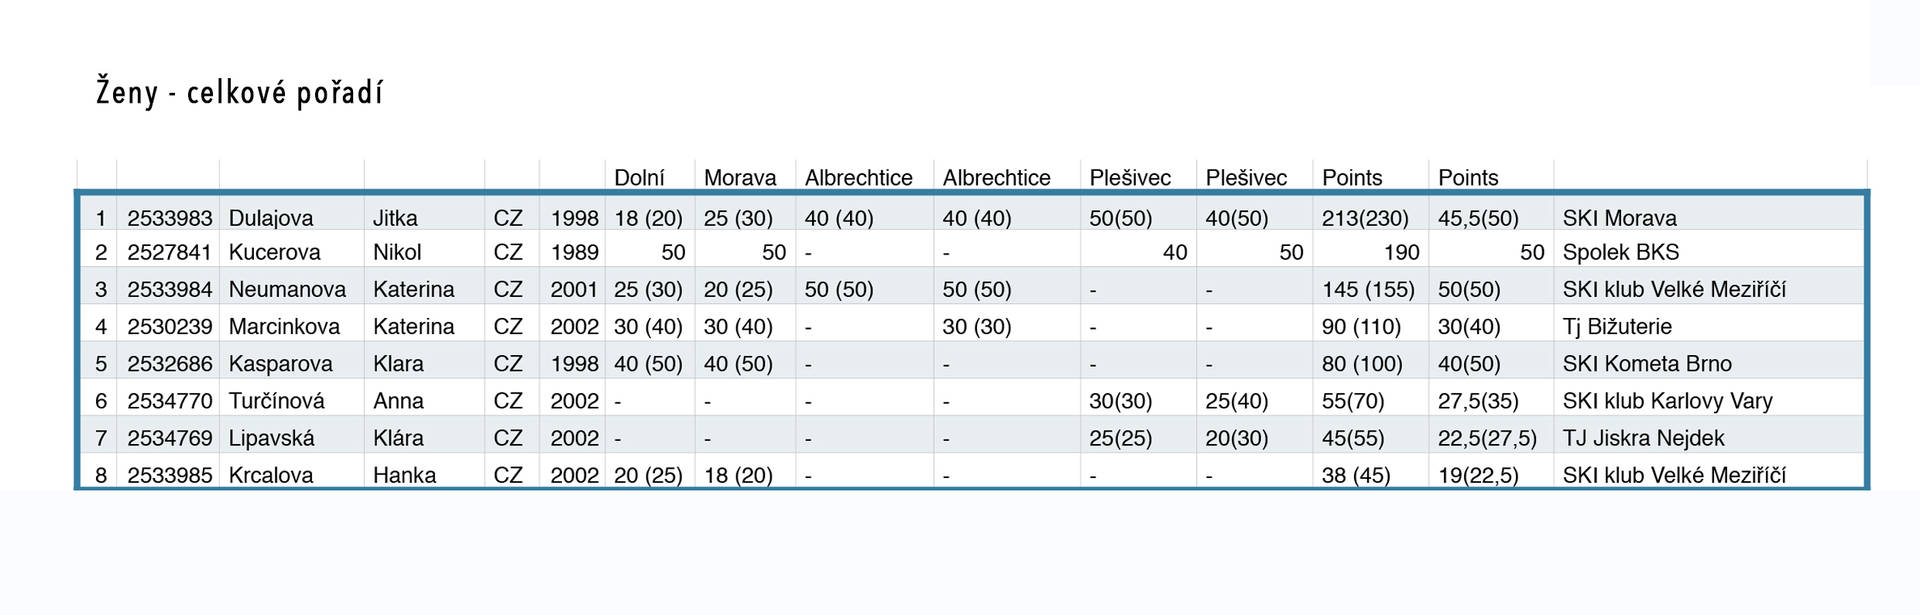Click the surname cell Neumanova
1920x615 pixels.
point(287,289)
